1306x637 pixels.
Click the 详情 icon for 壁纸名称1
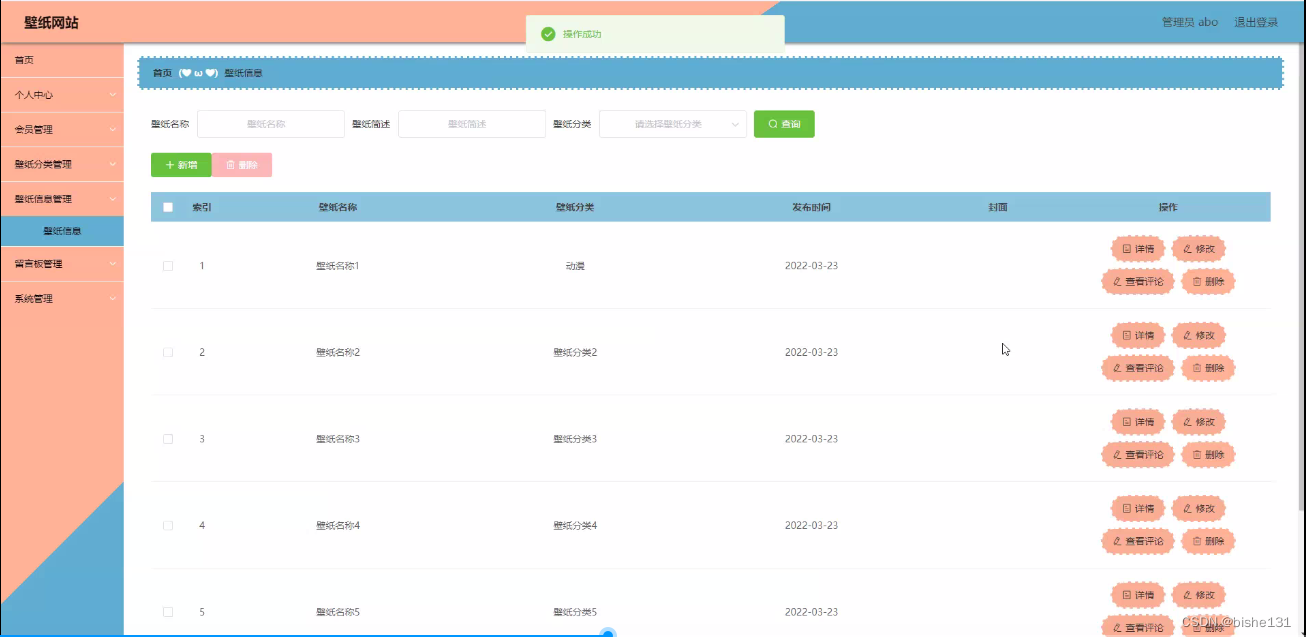click(1125, 248)
